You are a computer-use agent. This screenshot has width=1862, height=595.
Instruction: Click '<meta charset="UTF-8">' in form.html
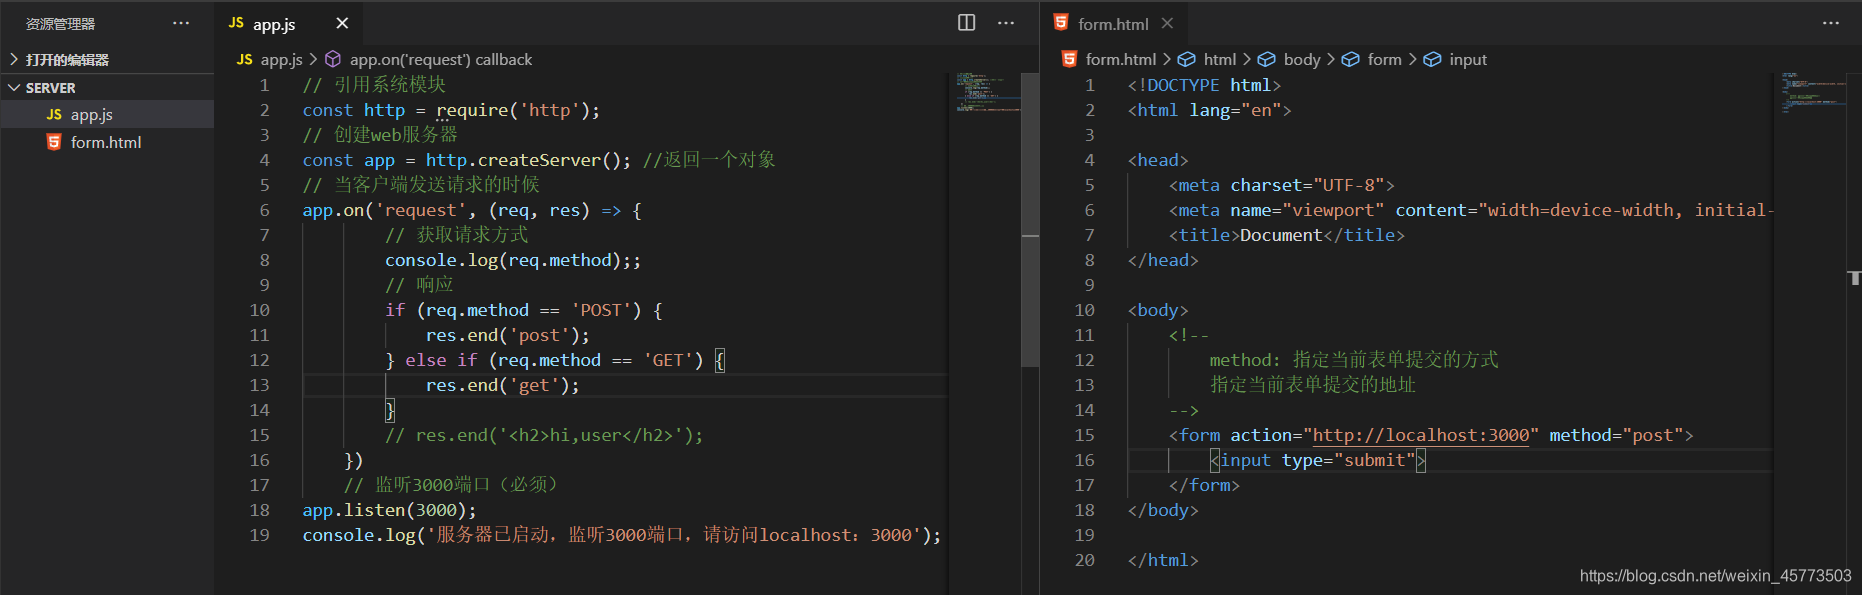(x=1281, y=185)
